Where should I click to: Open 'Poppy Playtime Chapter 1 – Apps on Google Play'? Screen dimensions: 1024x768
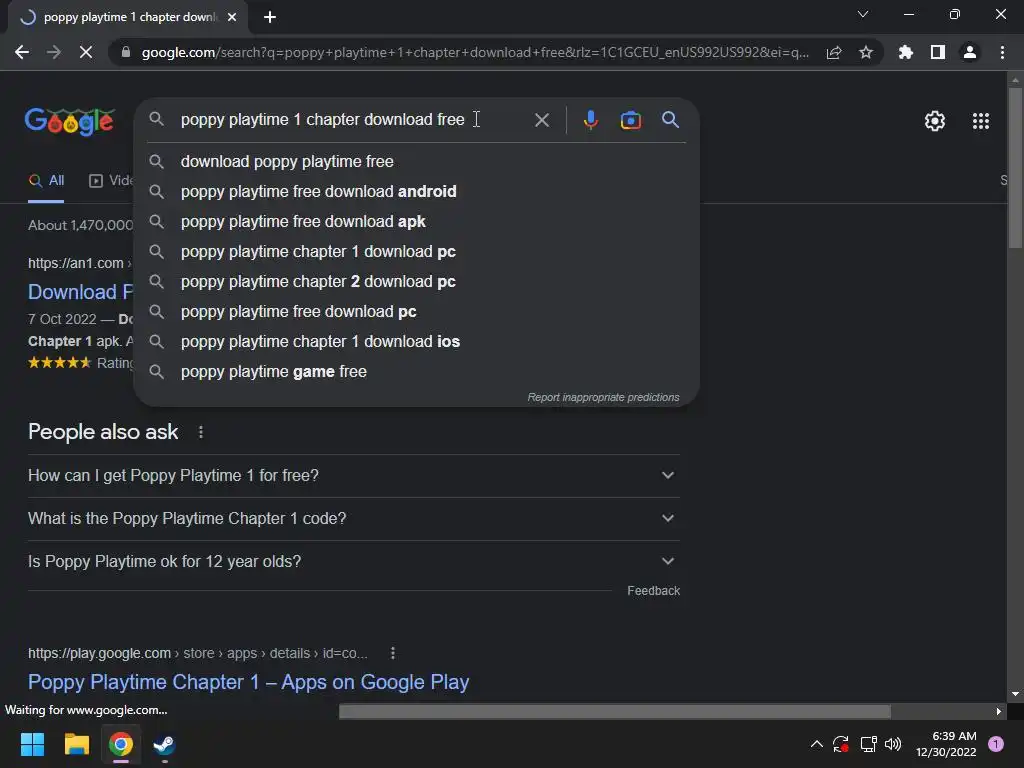pyautogui.click(x=248, y=682)
